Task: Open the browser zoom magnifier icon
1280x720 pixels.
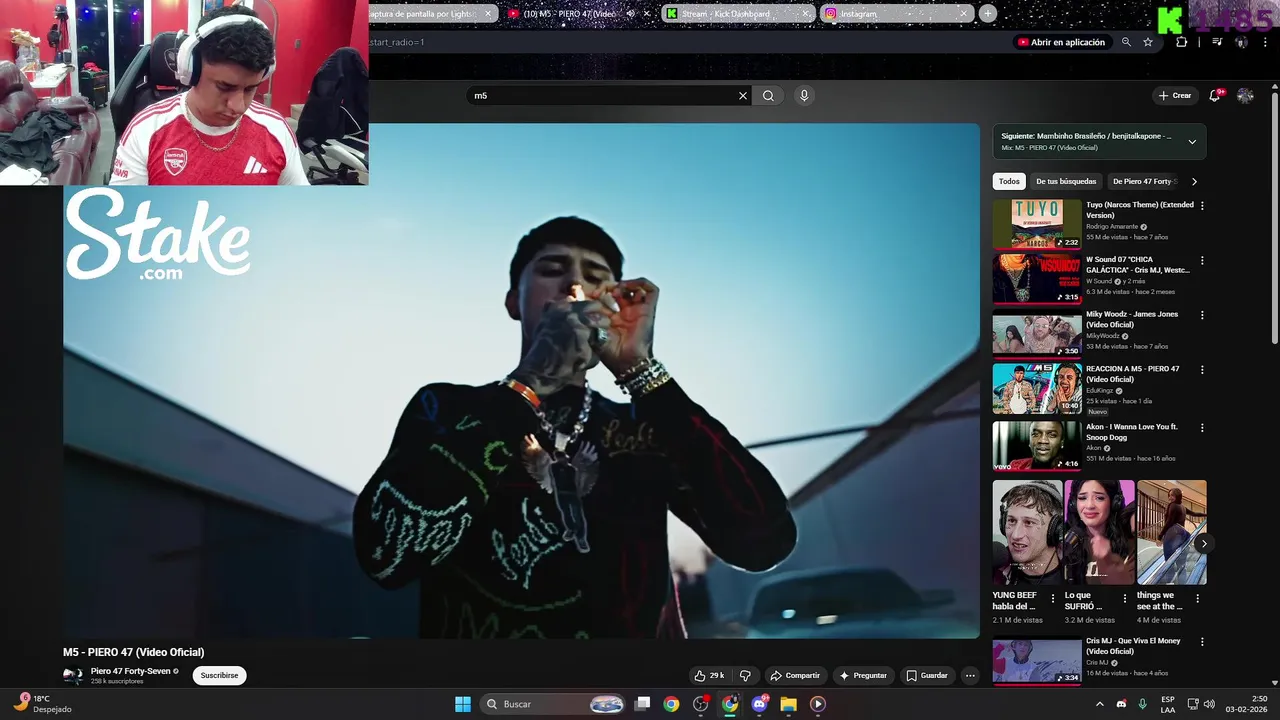Action: coord(1126,42)
